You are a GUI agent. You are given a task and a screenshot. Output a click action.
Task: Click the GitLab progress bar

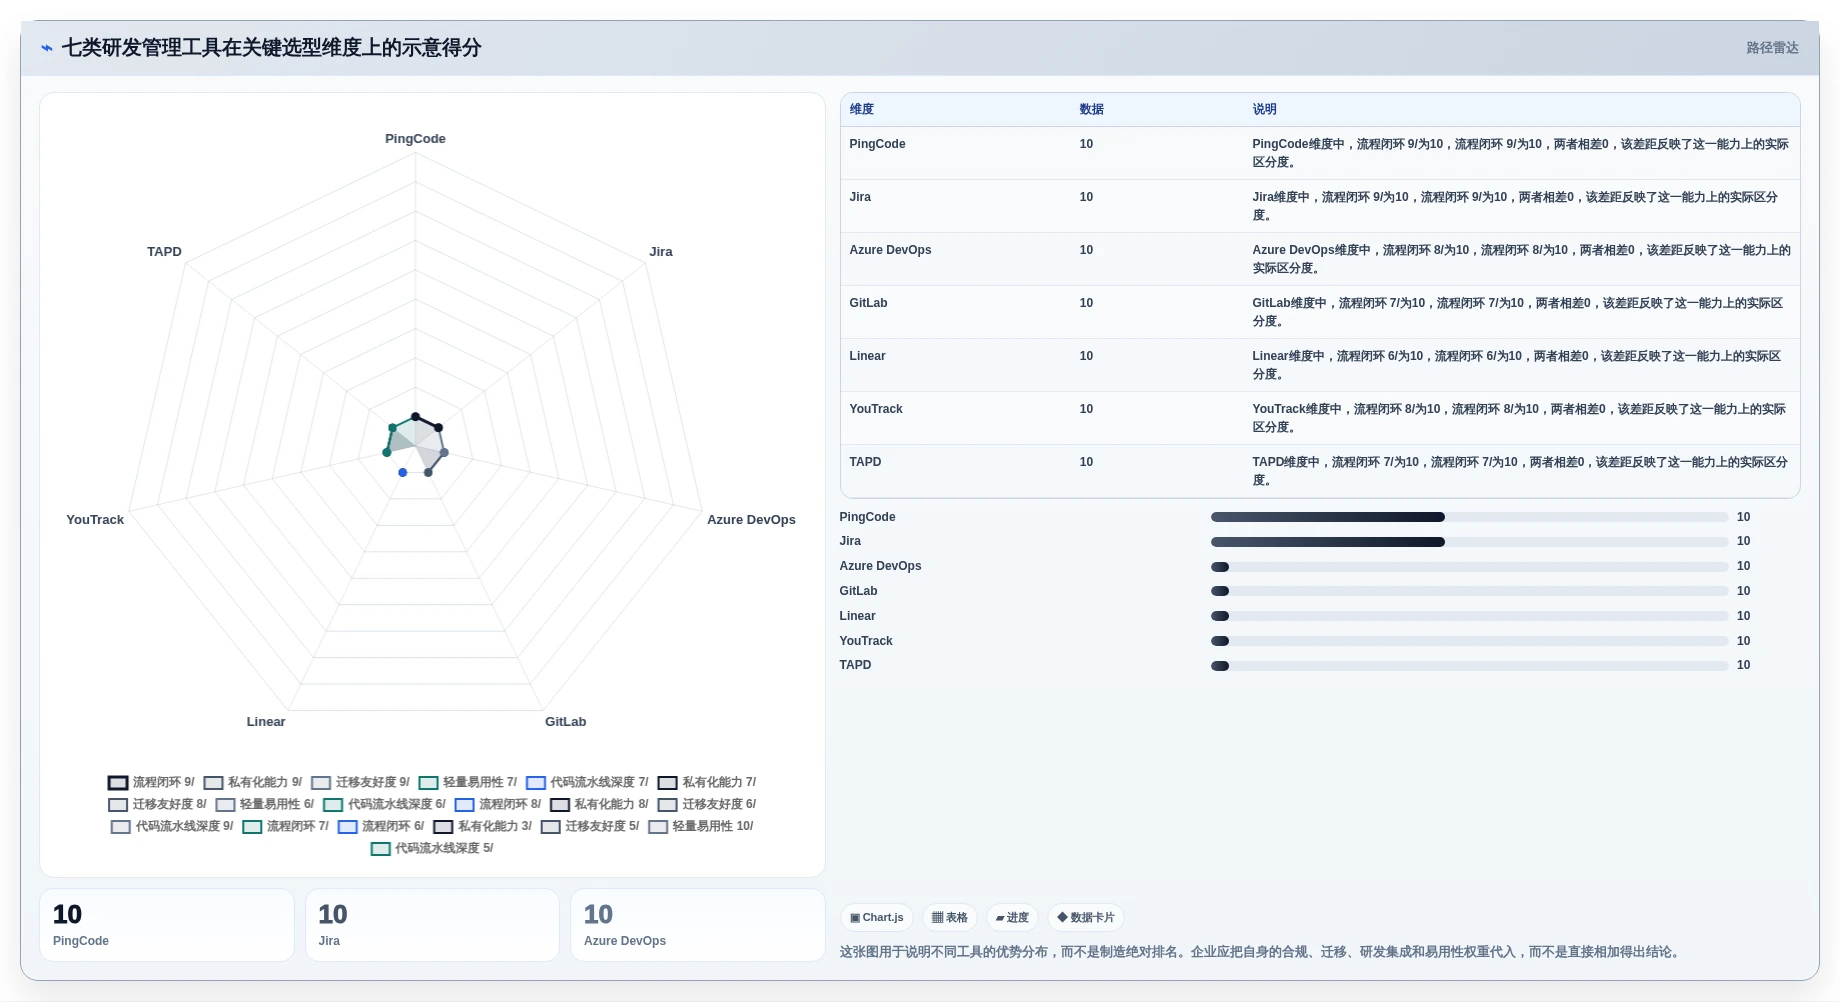tap(1469, 591)
